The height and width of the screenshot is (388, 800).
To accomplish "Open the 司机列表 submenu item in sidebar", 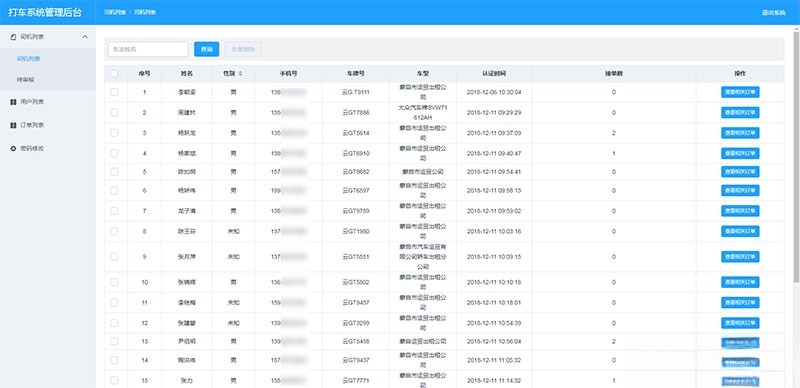I will (29, 59).
